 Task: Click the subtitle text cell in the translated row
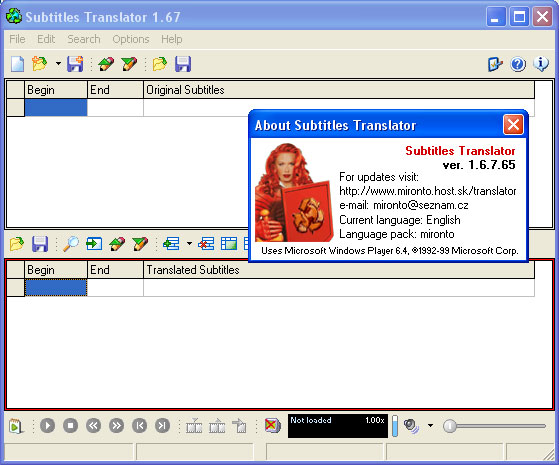tap(339, 288)
